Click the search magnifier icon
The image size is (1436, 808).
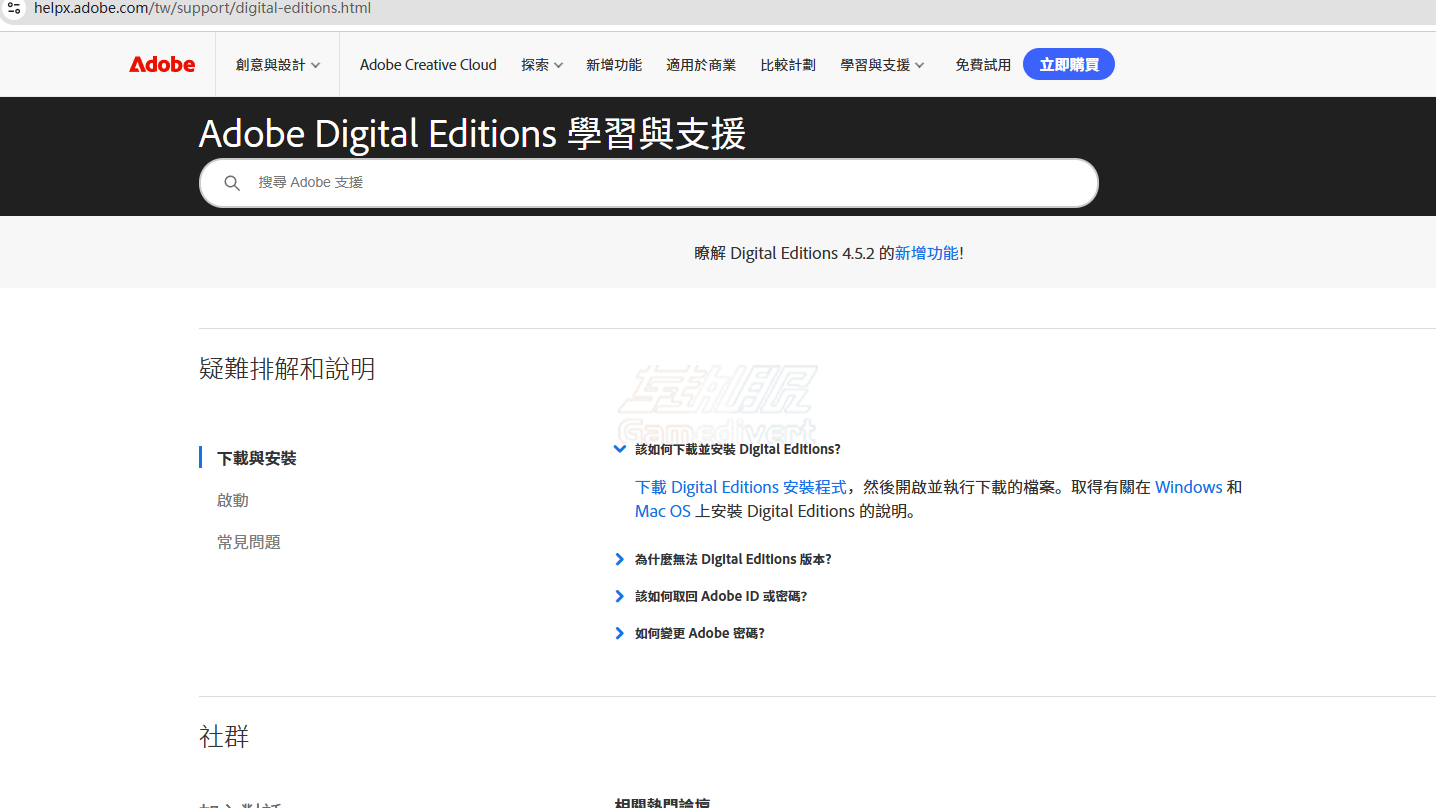[232, 183]
